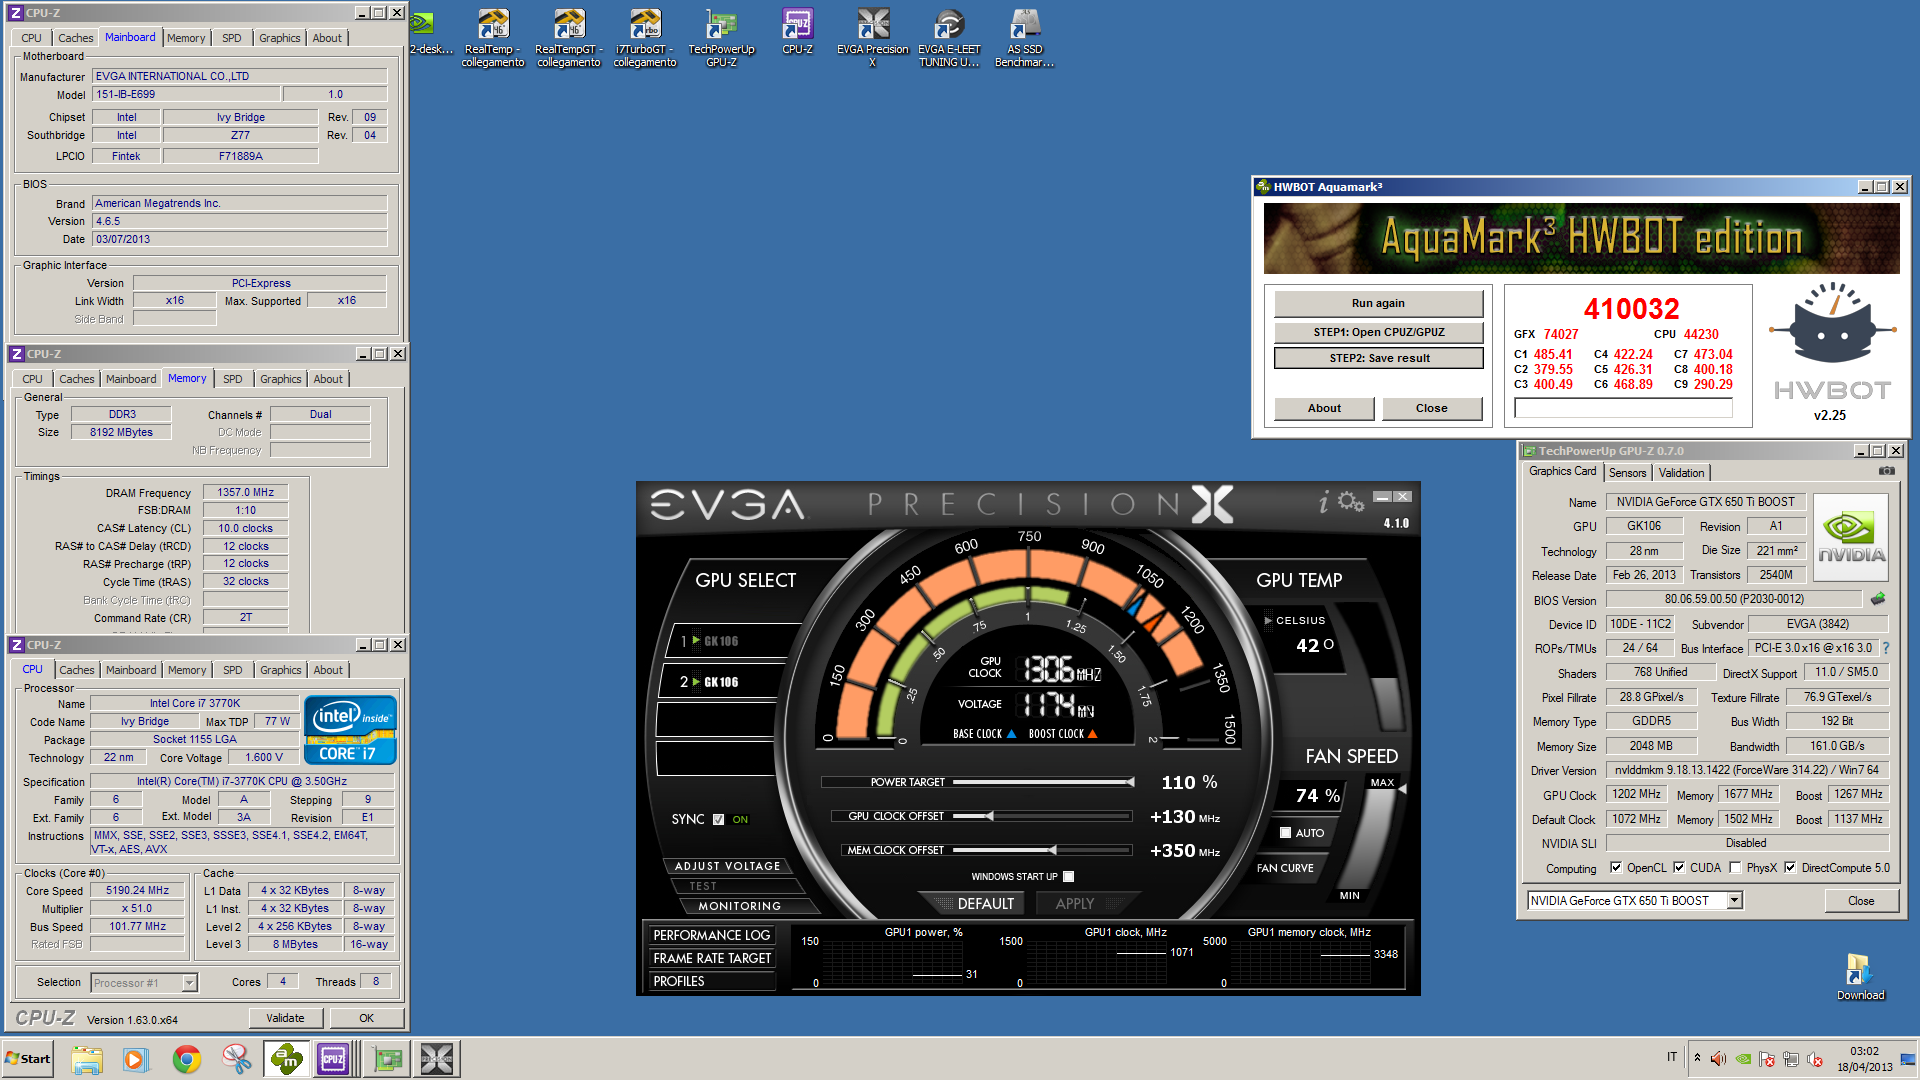Open Windows Explorer from the taskbar
This screenshot has height=1080, width=1920.
point(87,1059)
